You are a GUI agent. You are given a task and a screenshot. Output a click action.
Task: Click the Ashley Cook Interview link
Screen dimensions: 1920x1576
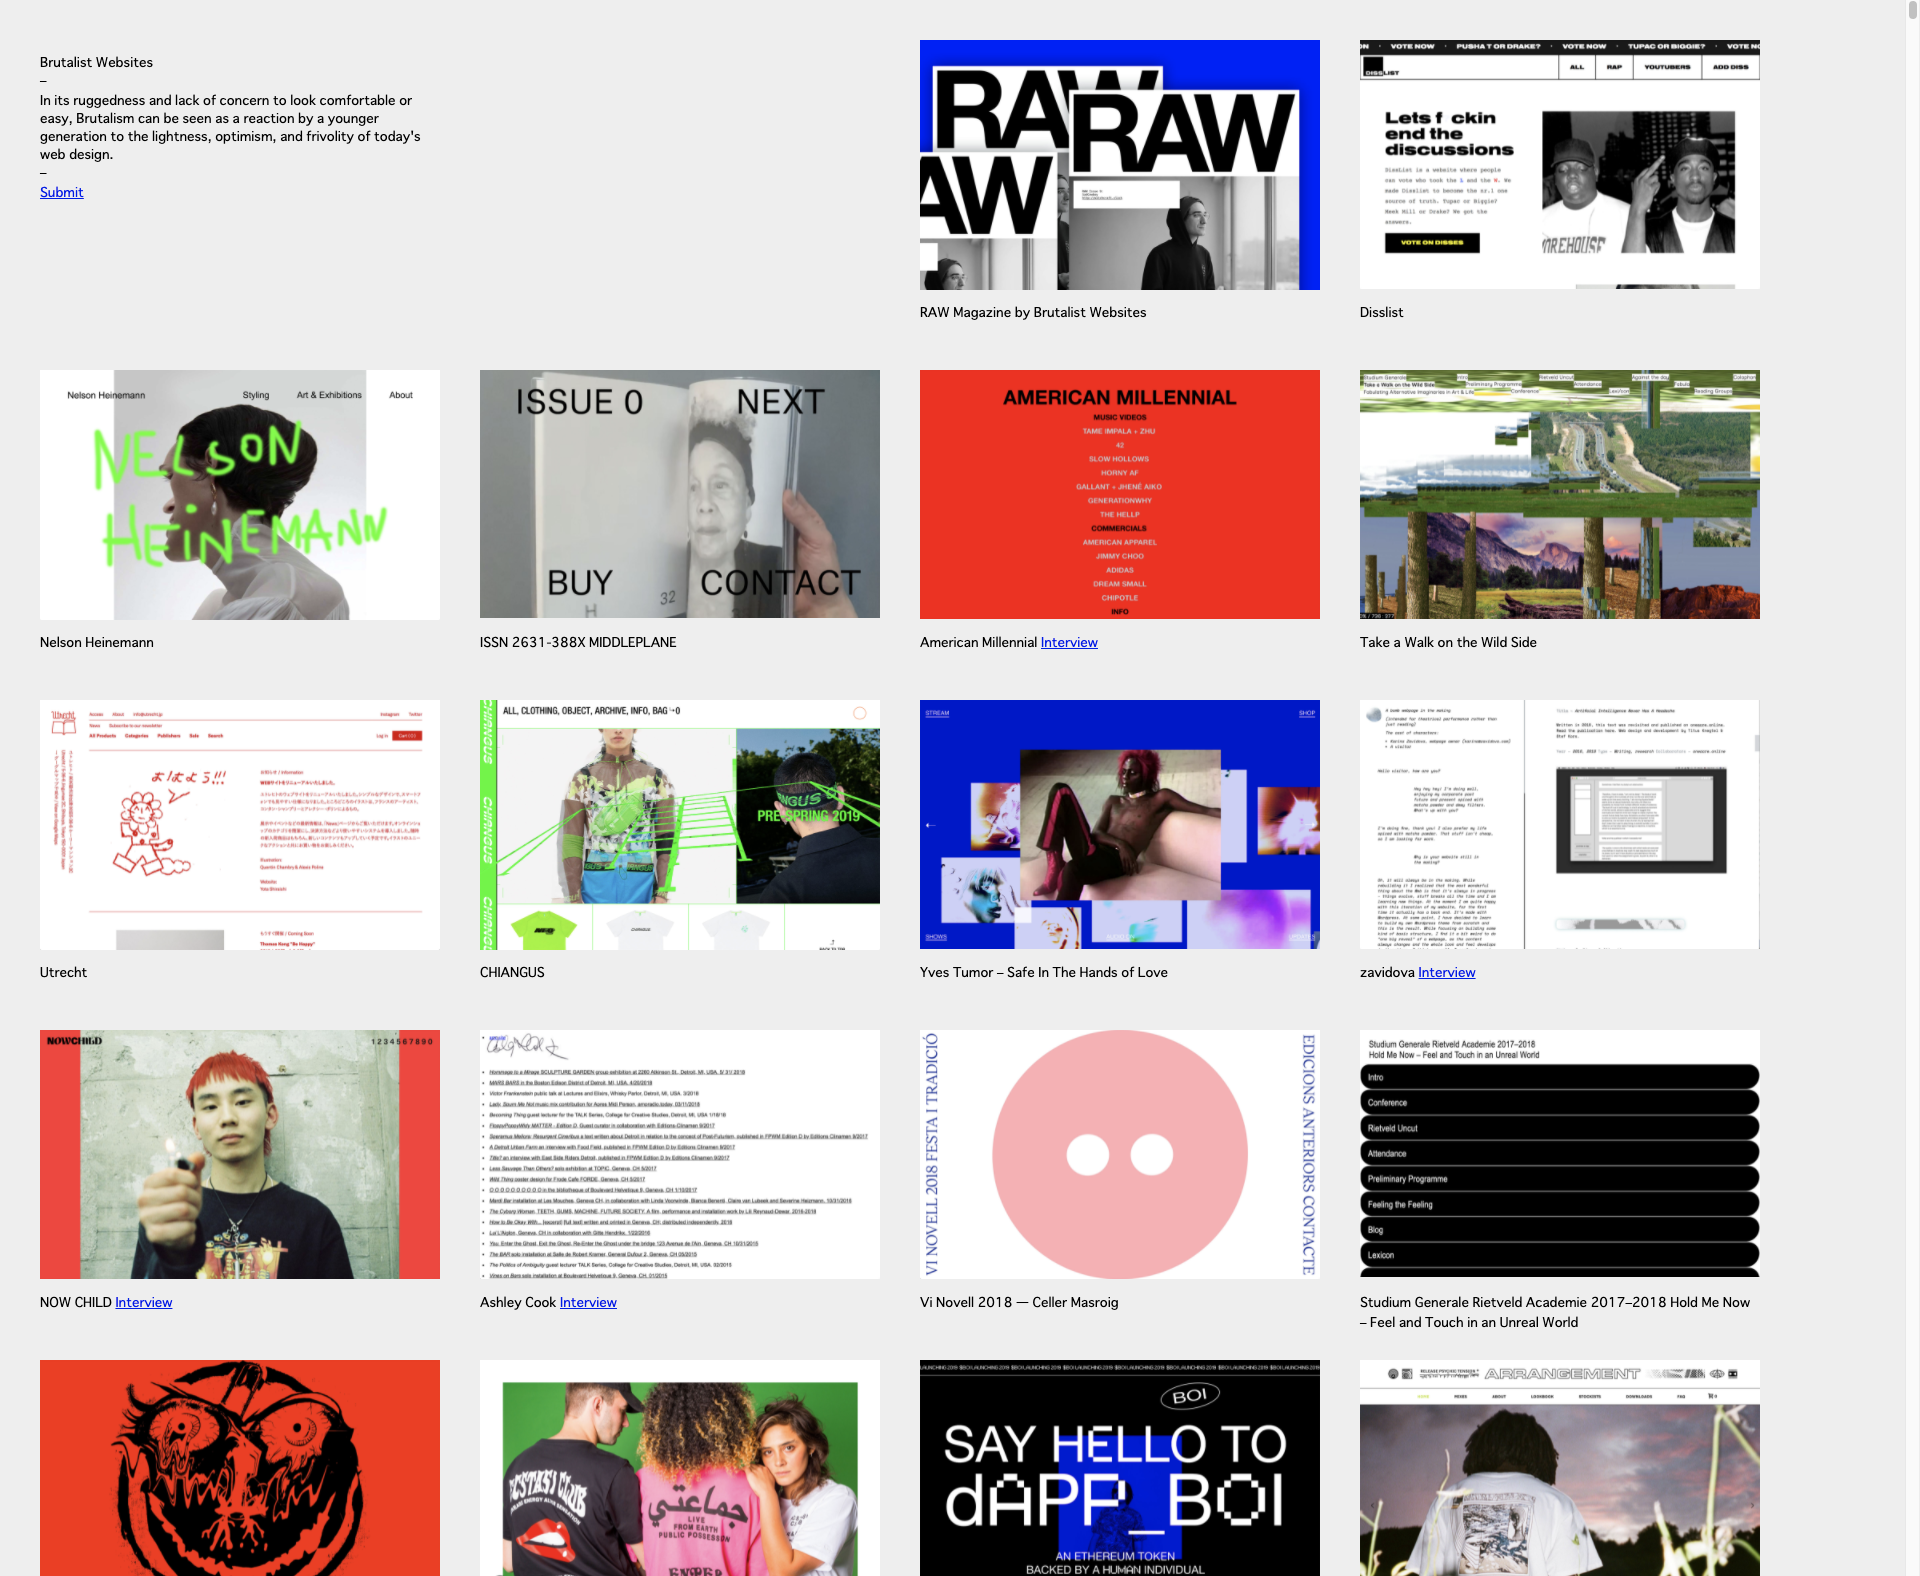click(588, 1302)
